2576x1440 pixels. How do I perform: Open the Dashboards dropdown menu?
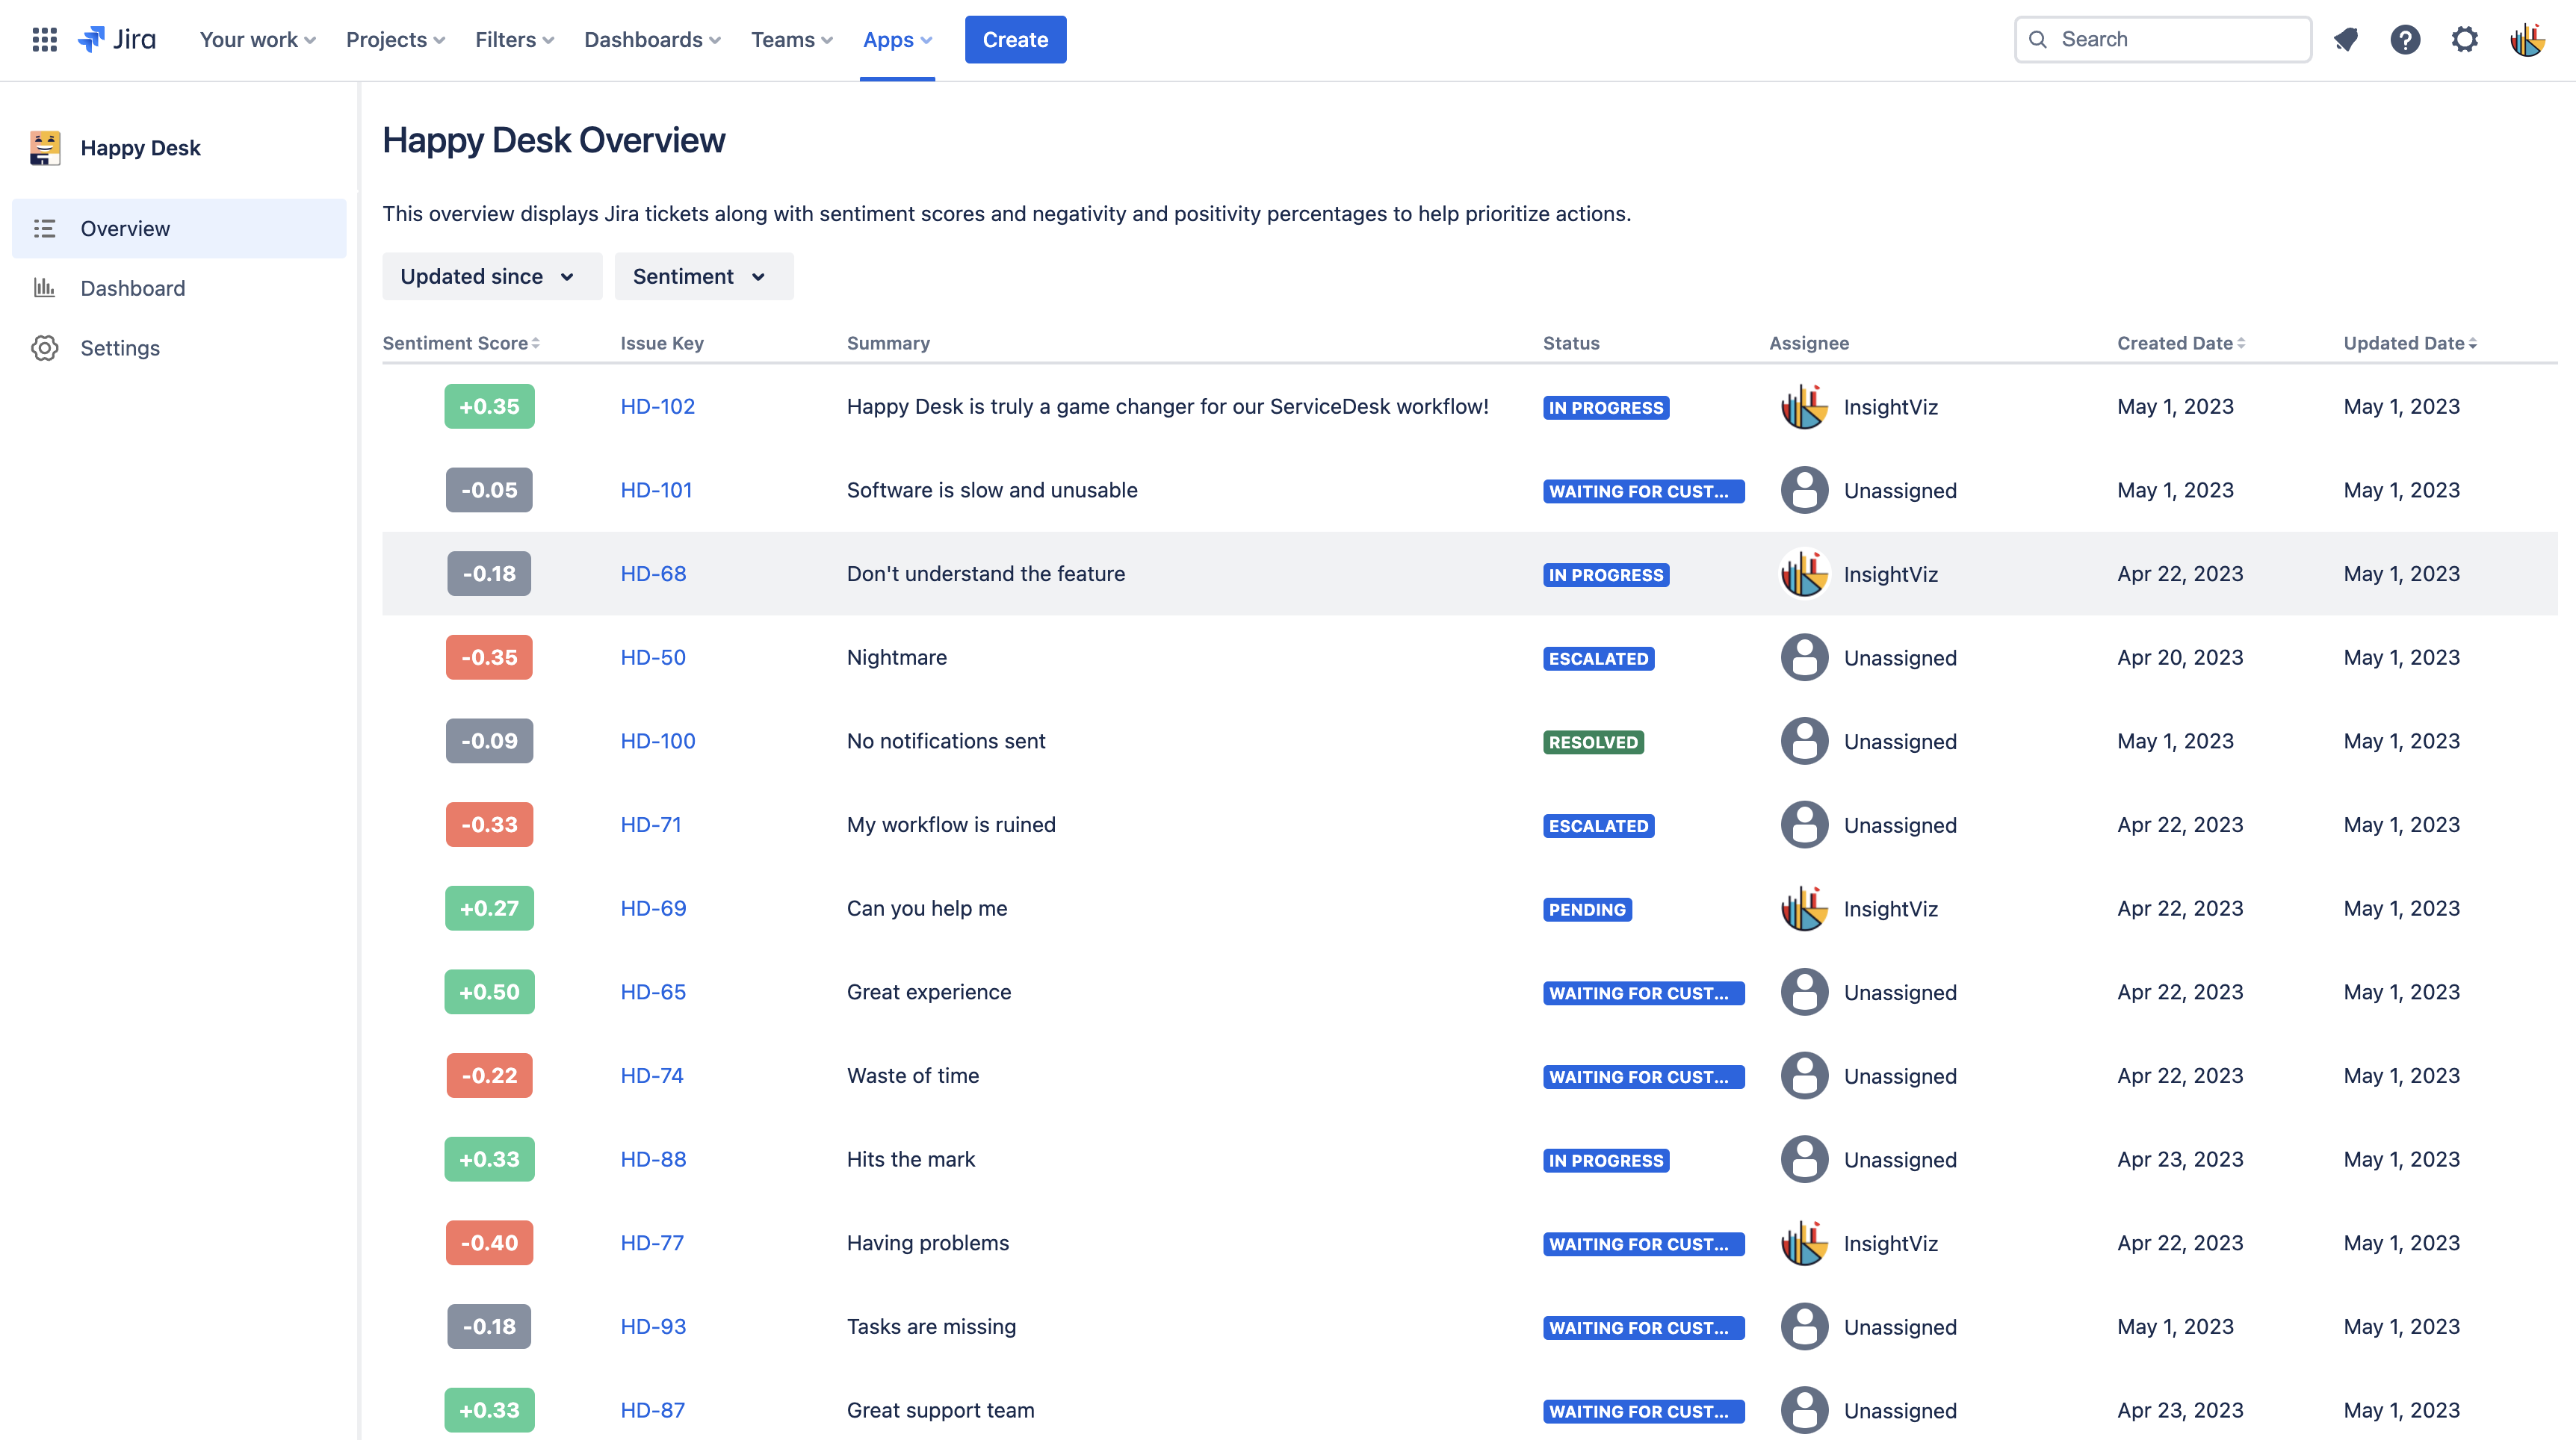652,40
